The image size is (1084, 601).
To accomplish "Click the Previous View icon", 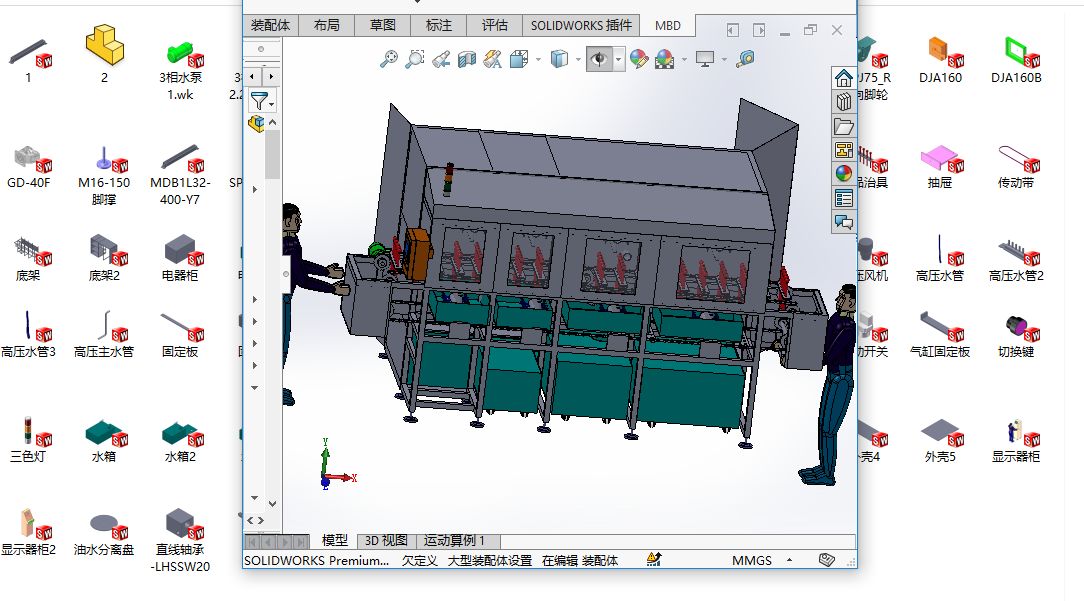I will tap(441, 60).
